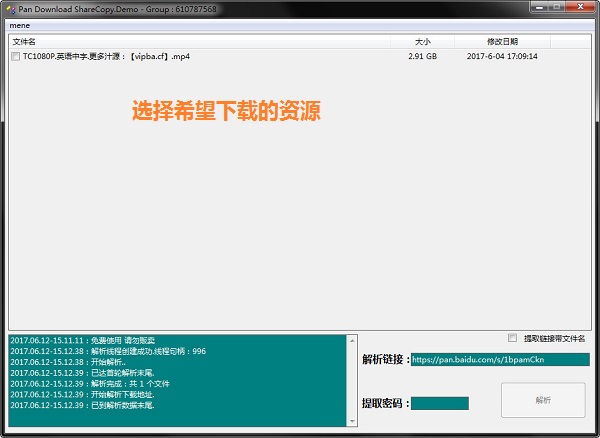Screen dimensions: 600x438
Task: Click the 2017-6-04 17:09:14 date cell
Action: 502,57
